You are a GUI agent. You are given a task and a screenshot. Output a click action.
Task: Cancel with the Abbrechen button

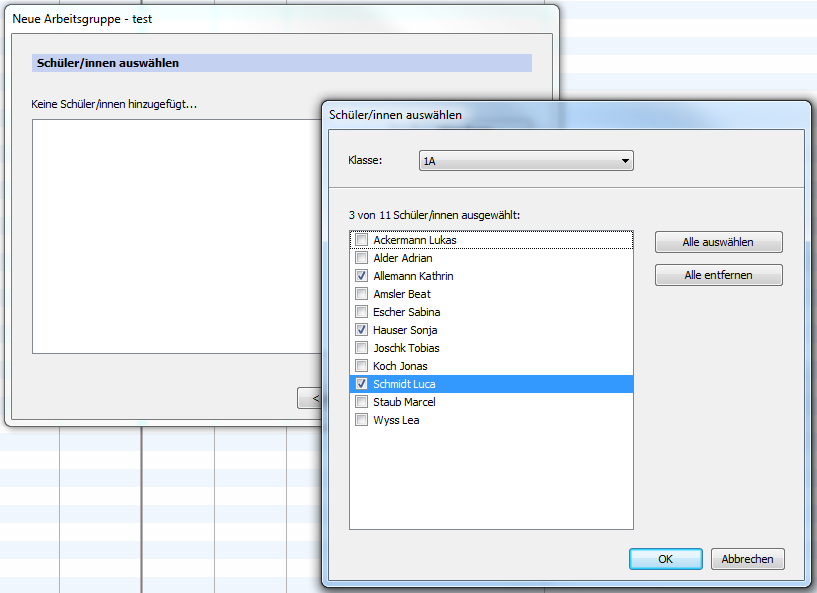coord(747,559)
